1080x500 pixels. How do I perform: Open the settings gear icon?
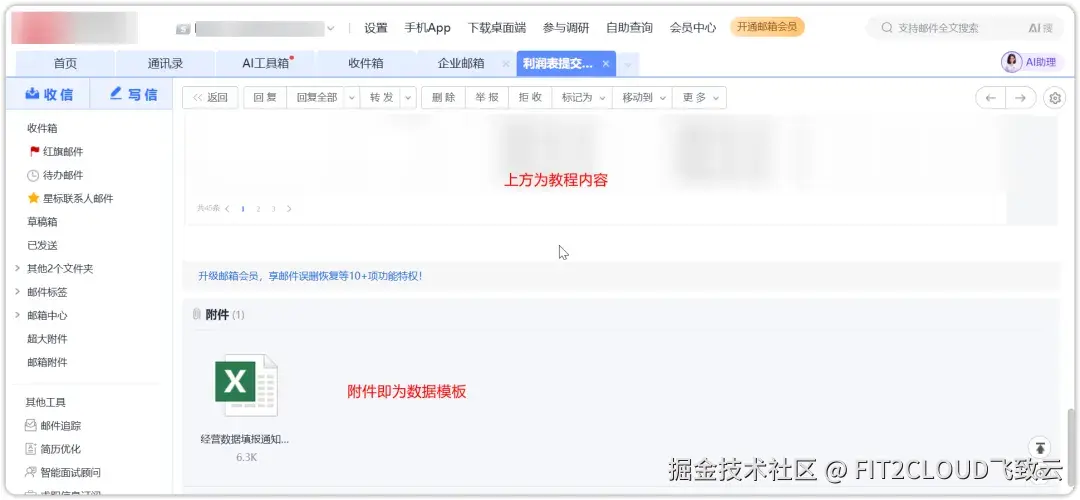[1055, 98]
